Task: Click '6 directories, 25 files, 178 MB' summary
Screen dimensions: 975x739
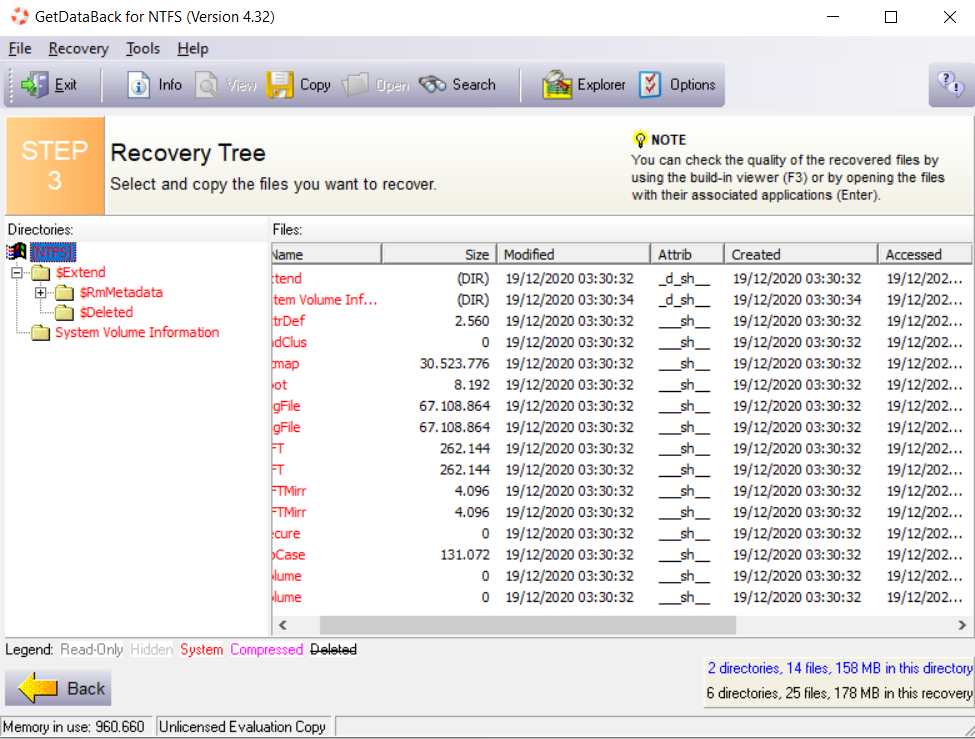Action: (839, 693)
